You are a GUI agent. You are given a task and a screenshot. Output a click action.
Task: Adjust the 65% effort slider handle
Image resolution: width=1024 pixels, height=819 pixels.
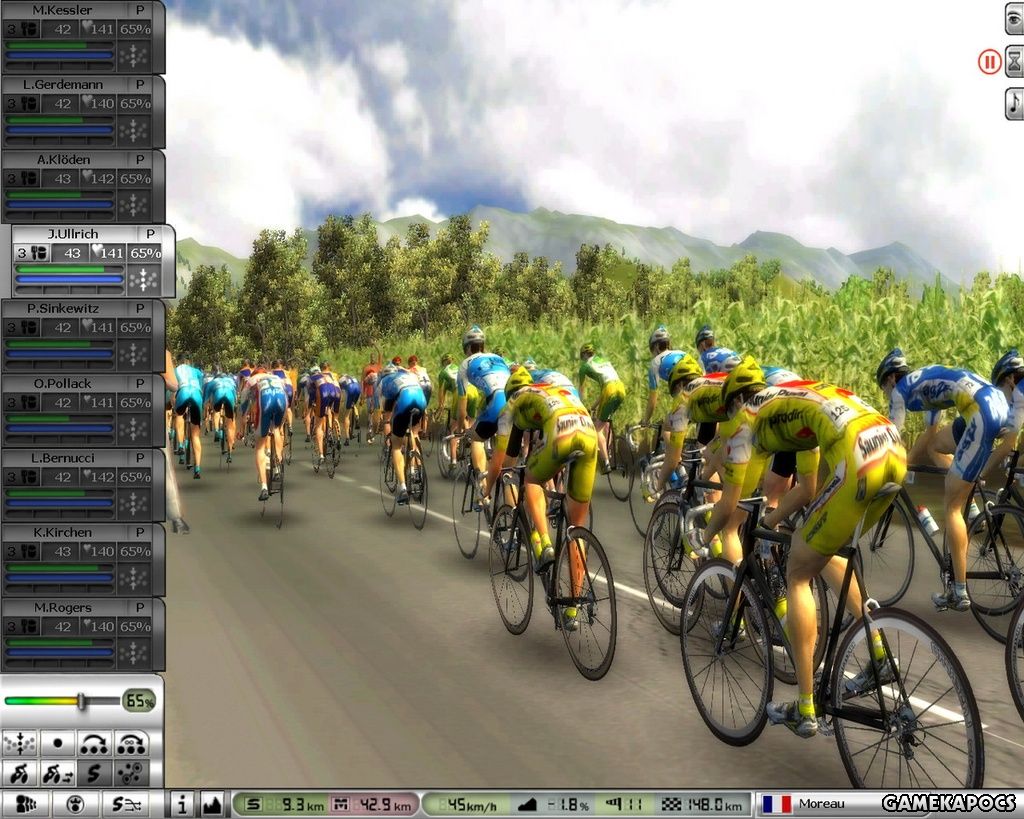(81, 701)
